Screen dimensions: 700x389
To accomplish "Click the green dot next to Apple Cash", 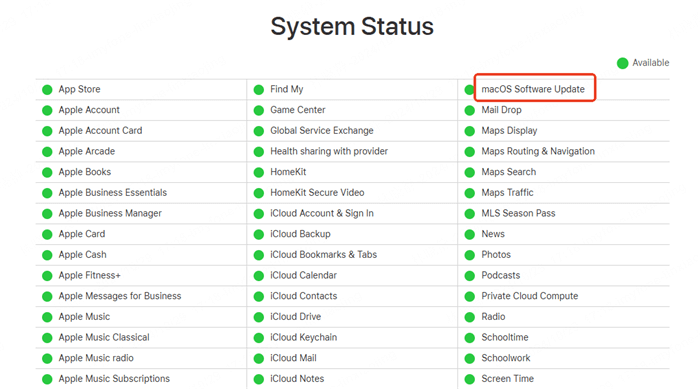I will 47,255.
